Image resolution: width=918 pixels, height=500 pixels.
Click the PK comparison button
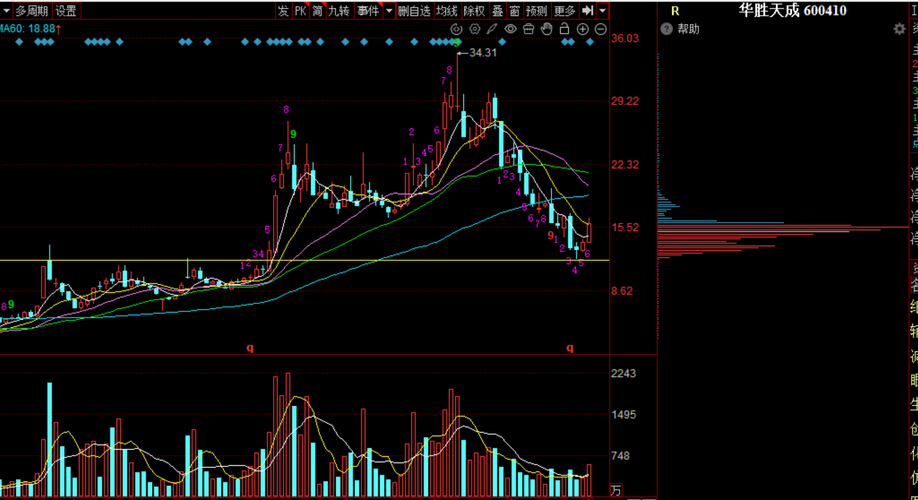coord(300,11)
